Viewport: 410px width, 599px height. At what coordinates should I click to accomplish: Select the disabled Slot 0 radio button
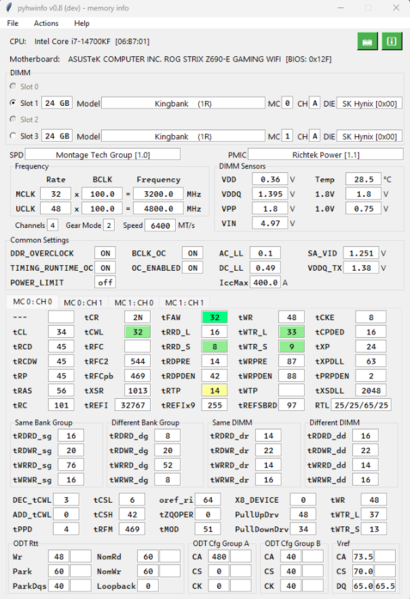click(x=13, y=86)
